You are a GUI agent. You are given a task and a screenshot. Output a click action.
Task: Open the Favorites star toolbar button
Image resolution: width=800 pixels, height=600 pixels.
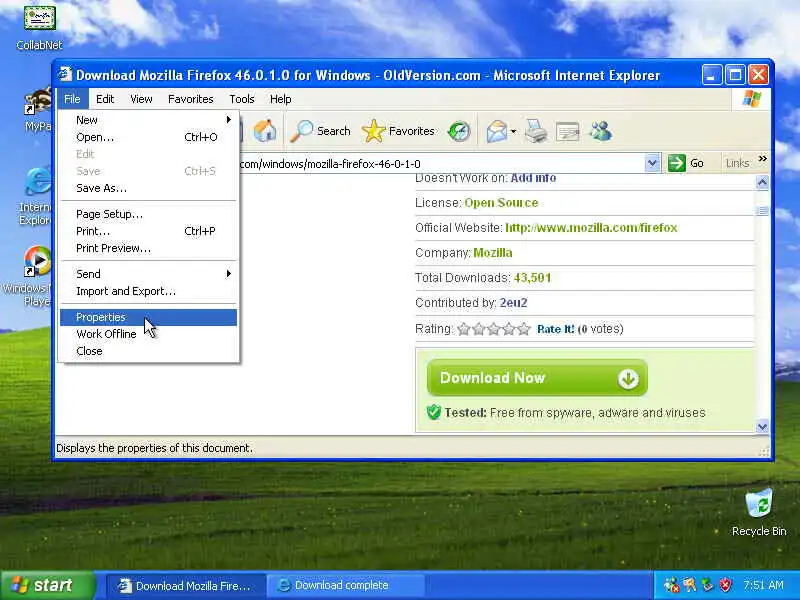point(398,131)
